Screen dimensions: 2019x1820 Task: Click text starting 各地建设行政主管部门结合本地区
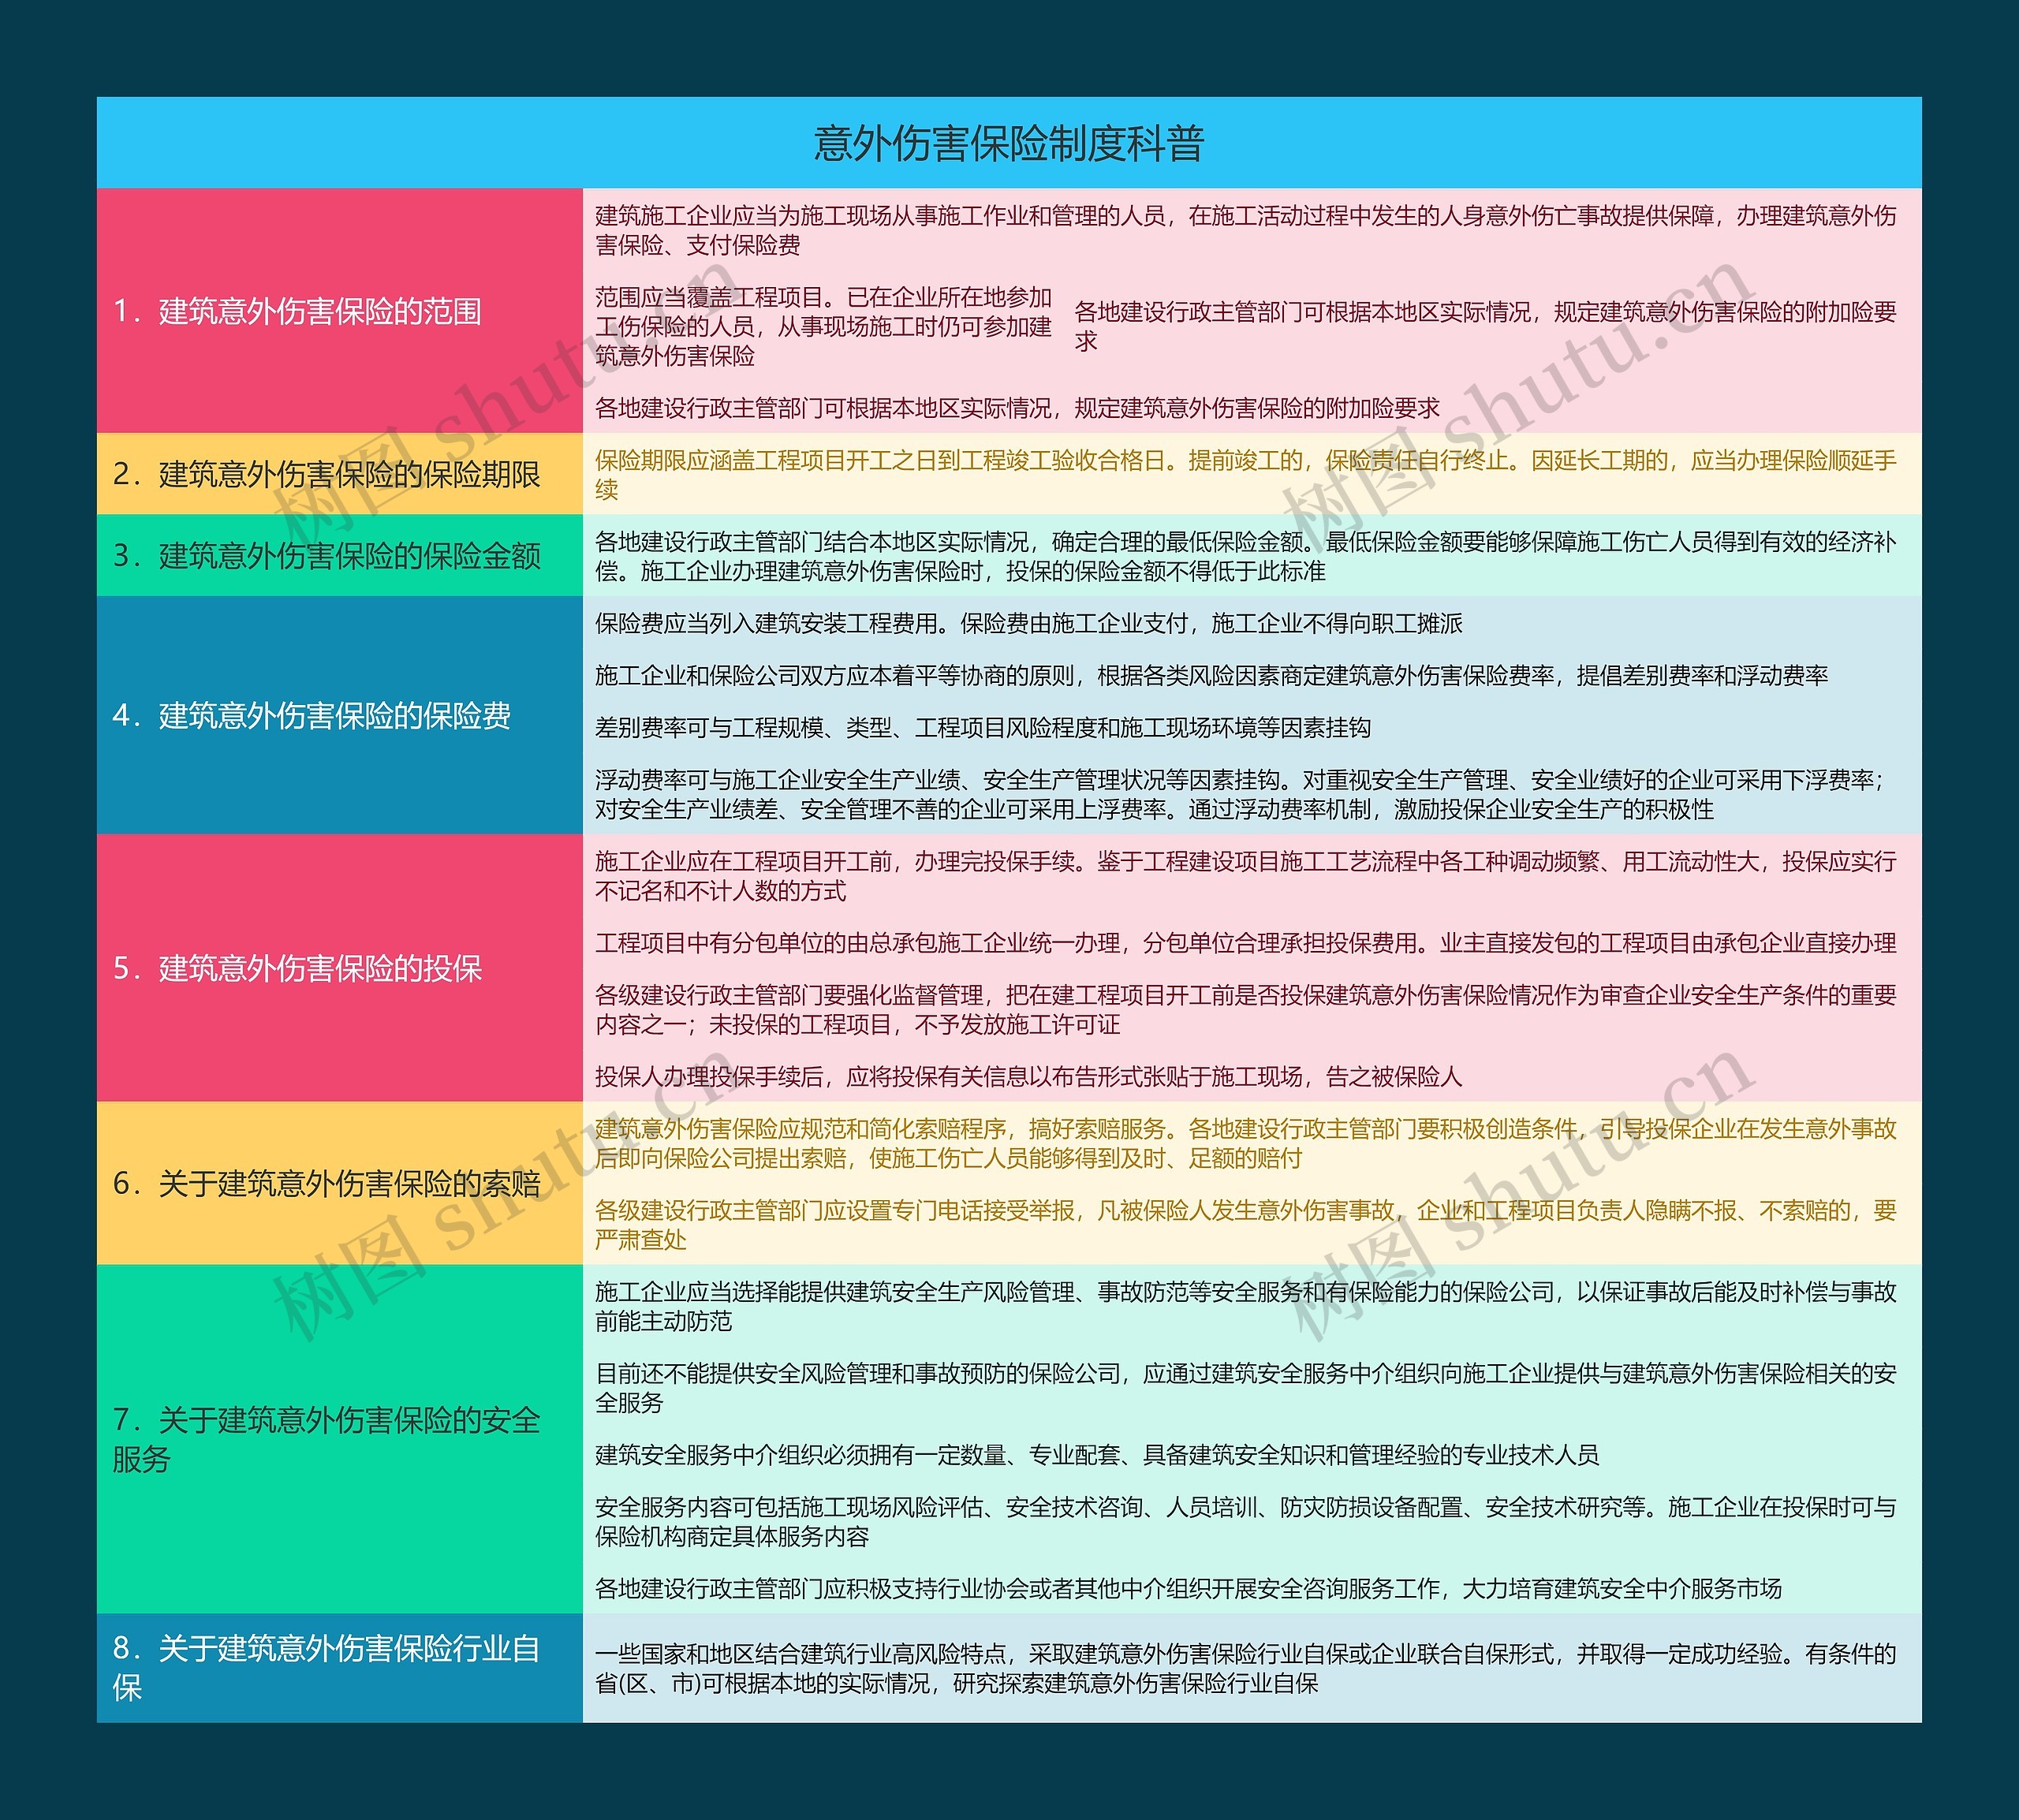click(1245, 556)
